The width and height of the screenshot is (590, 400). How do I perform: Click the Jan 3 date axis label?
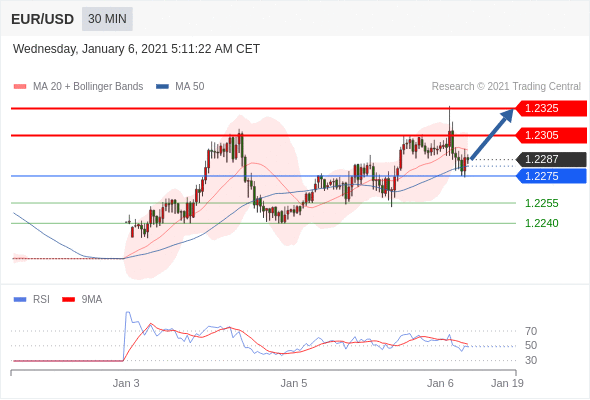point(126,383)
